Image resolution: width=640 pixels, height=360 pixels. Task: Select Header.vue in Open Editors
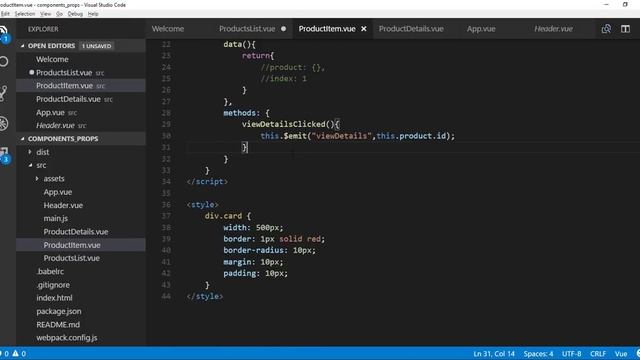81,126
